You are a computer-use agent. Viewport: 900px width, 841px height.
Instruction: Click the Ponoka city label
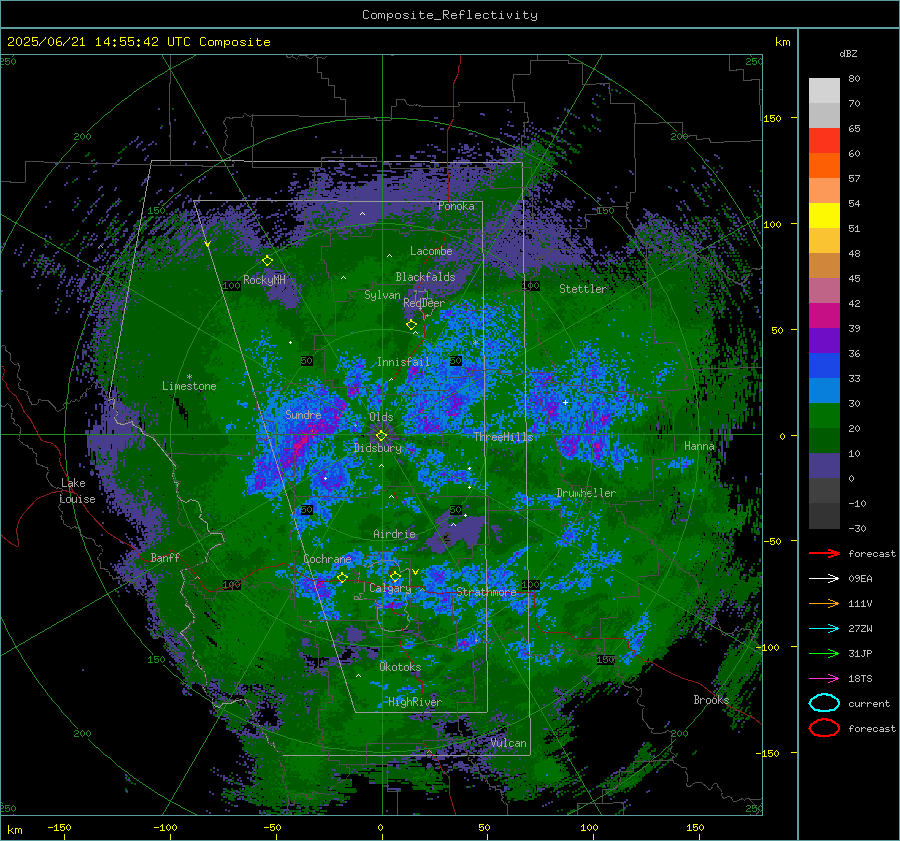pos(456,206)
